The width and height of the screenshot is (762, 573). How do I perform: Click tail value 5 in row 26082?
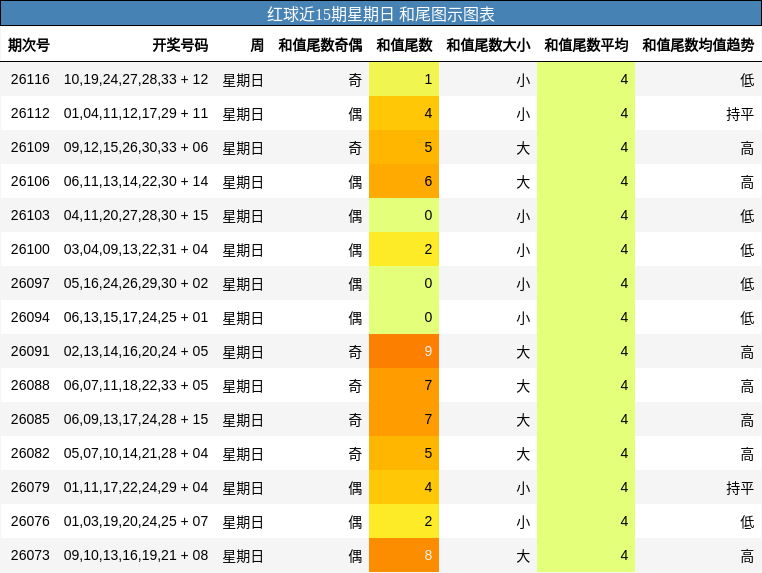click(404, 453)
